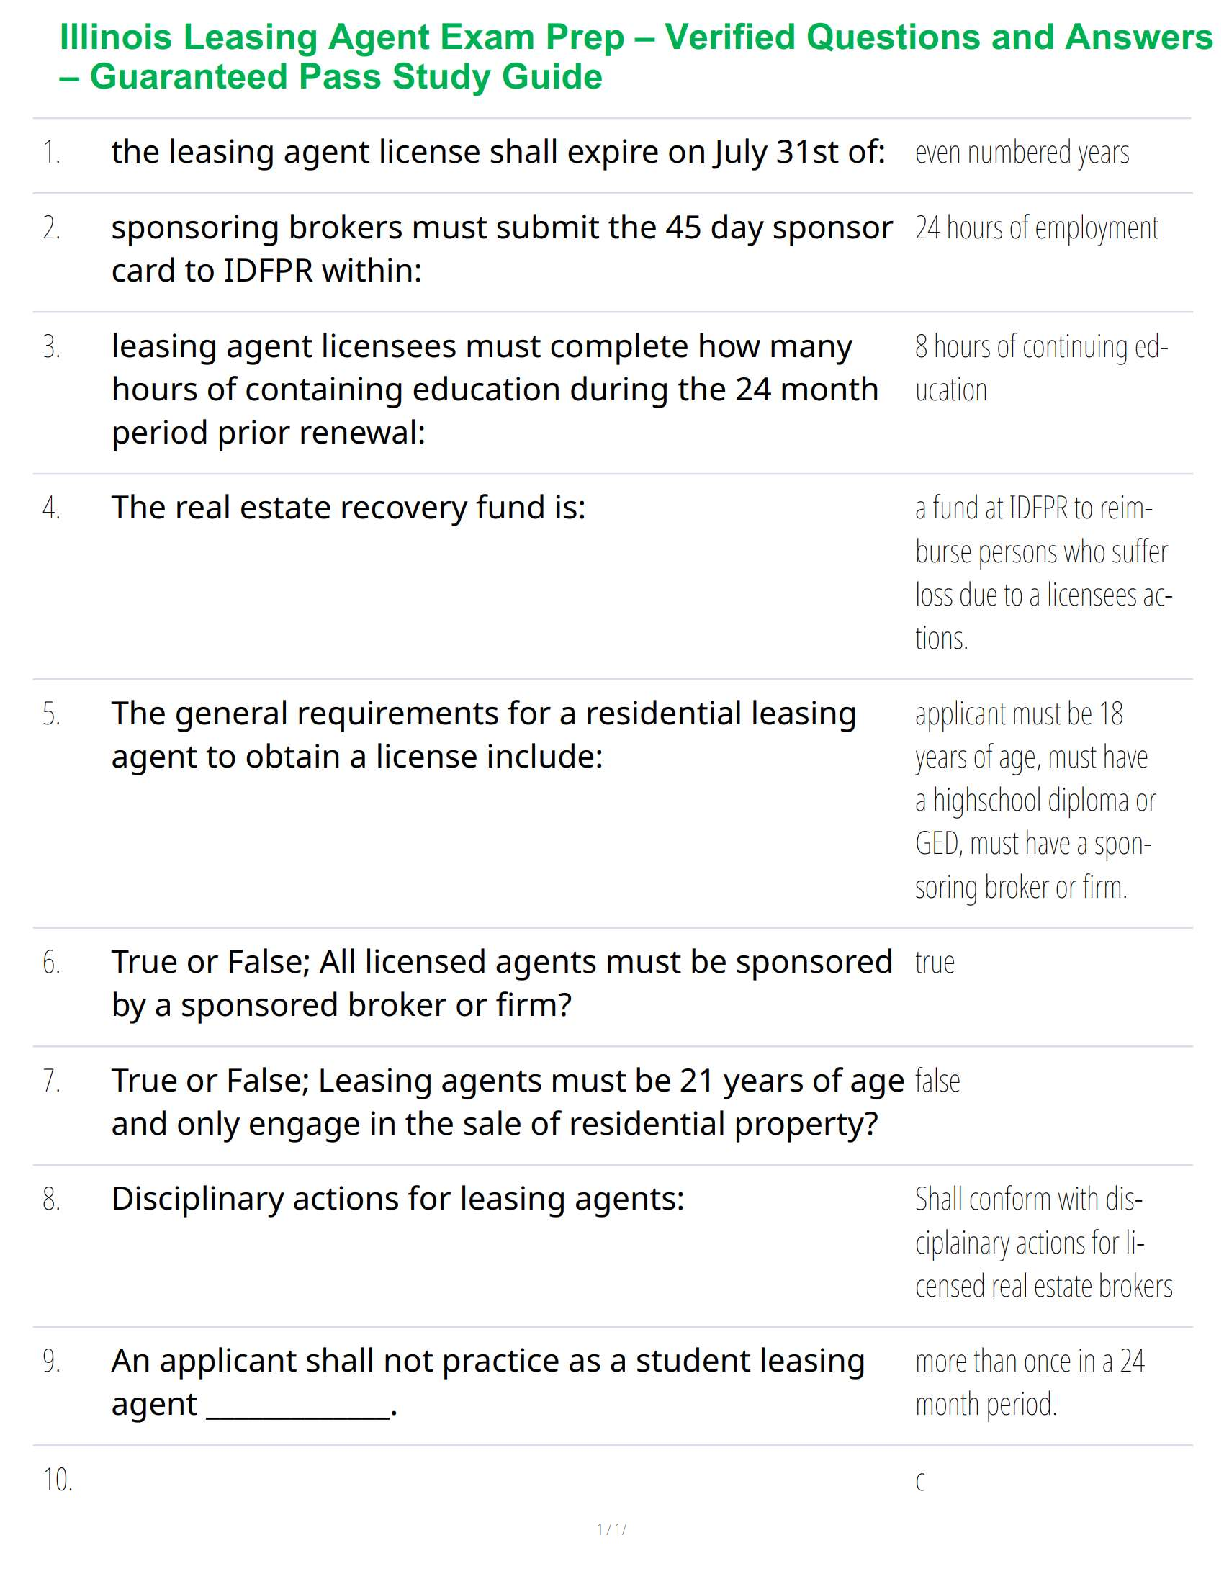Click the answer beginning "applicant must be 18"

coord(1035,800)
